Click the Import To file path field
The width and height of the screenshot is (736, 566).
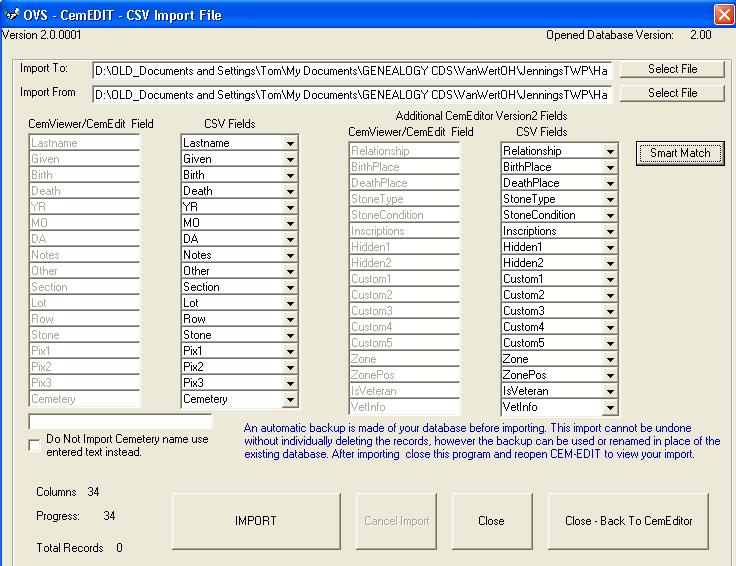click(x=353, y=71)
